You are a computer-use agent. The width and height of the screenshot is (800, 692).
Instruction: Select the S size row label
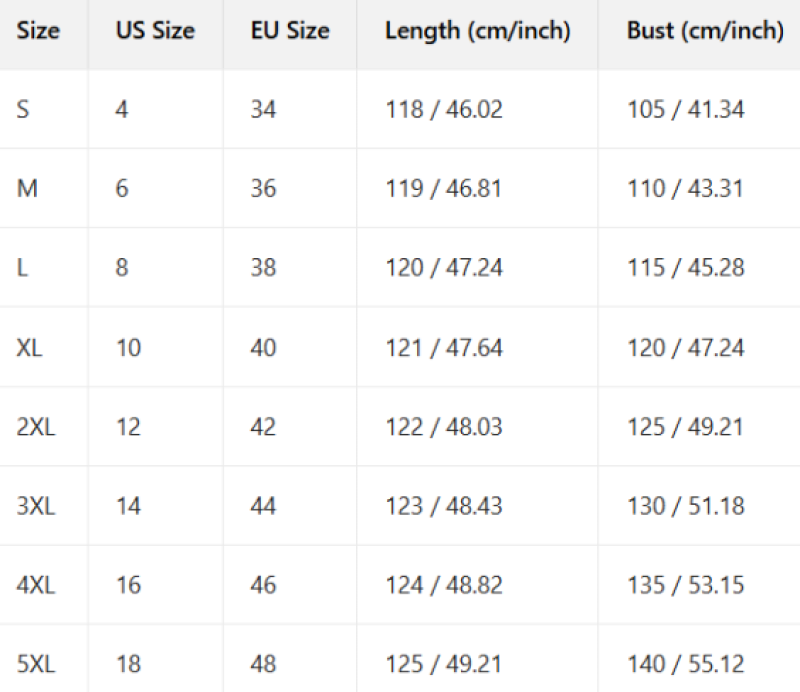point(23,109)
